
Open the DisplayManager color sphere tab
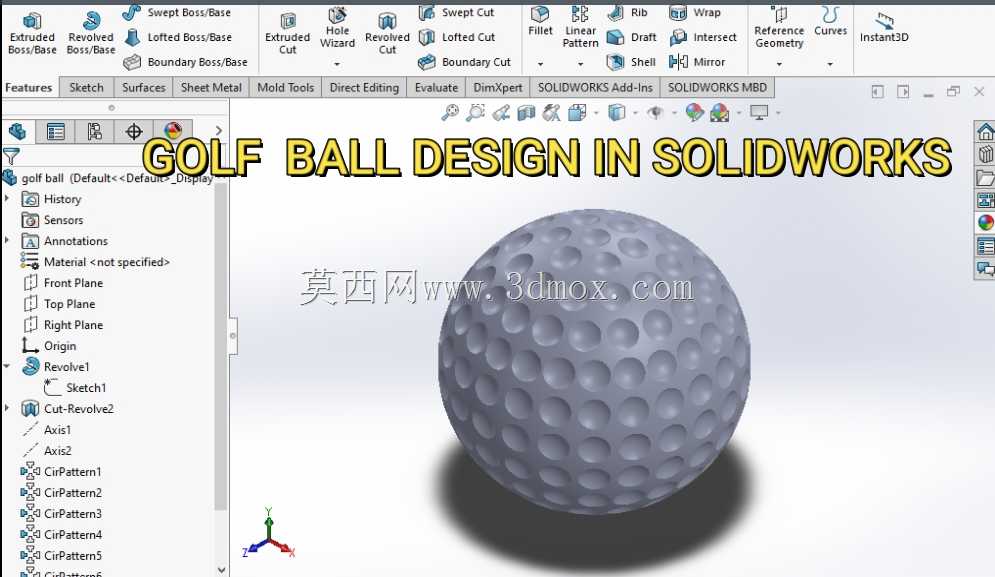173,131
